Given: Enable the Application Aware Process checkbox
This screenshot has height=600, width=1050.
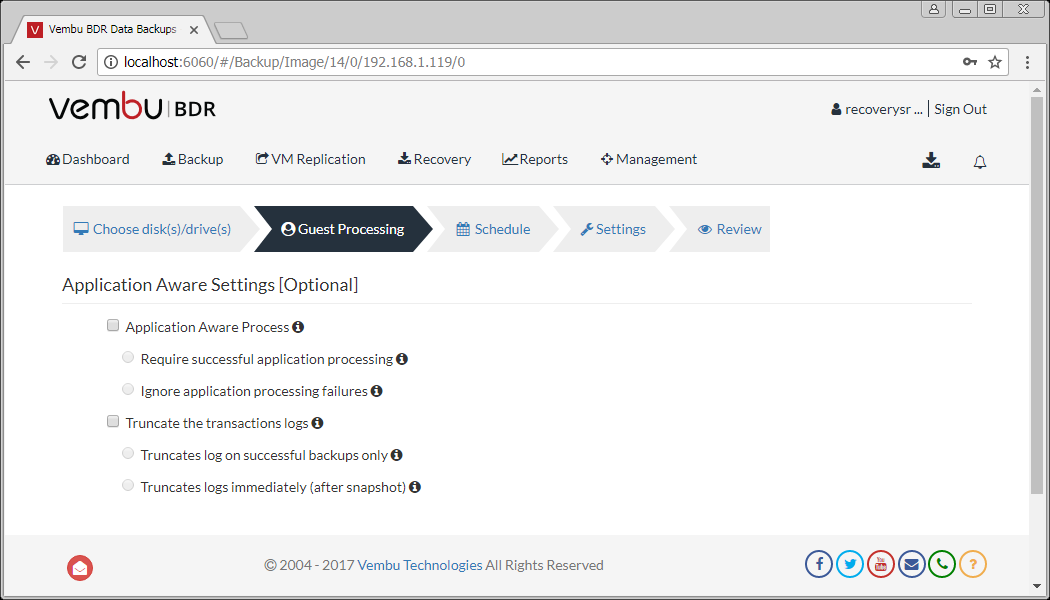Looking at the screenshot, I should (113, 326).
